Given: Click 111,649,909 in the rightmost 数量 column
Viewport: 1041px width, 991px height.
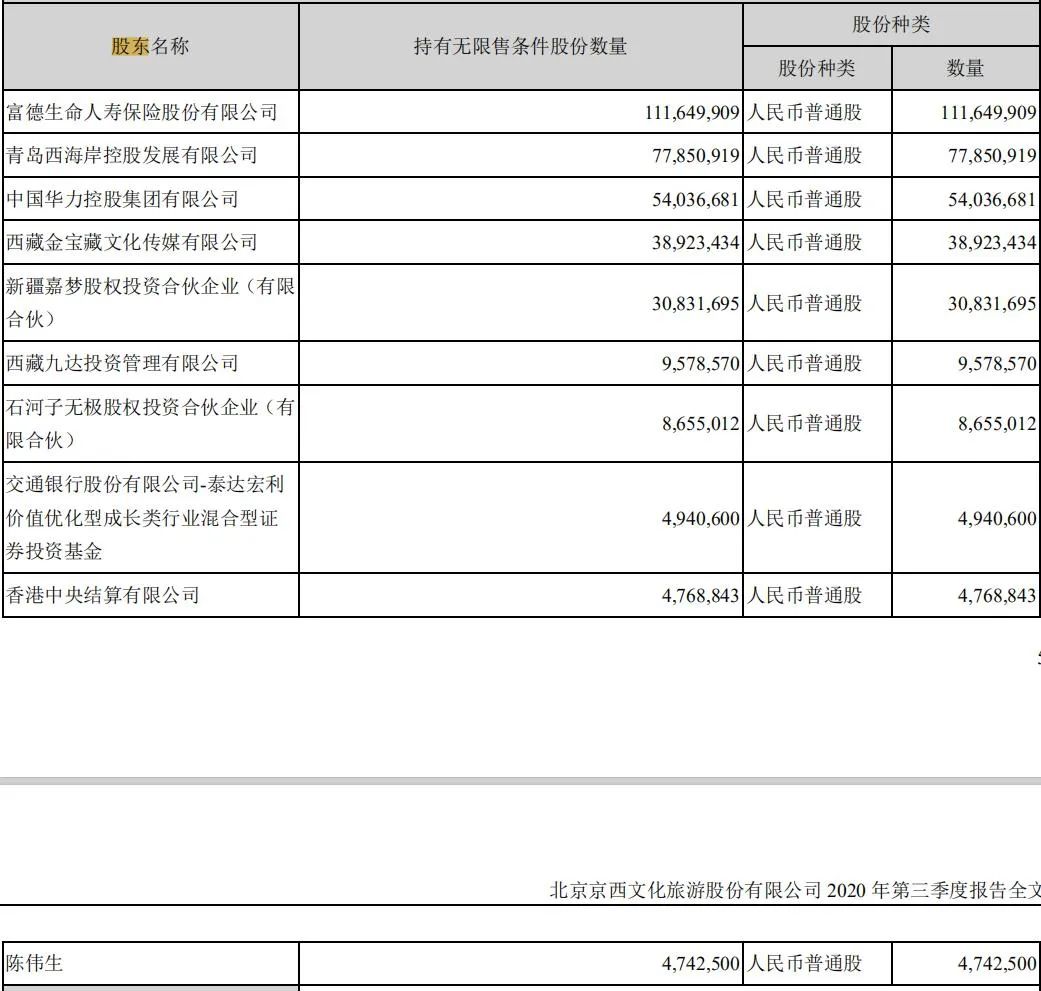Looking at the screenshot, I should point(989,113).
